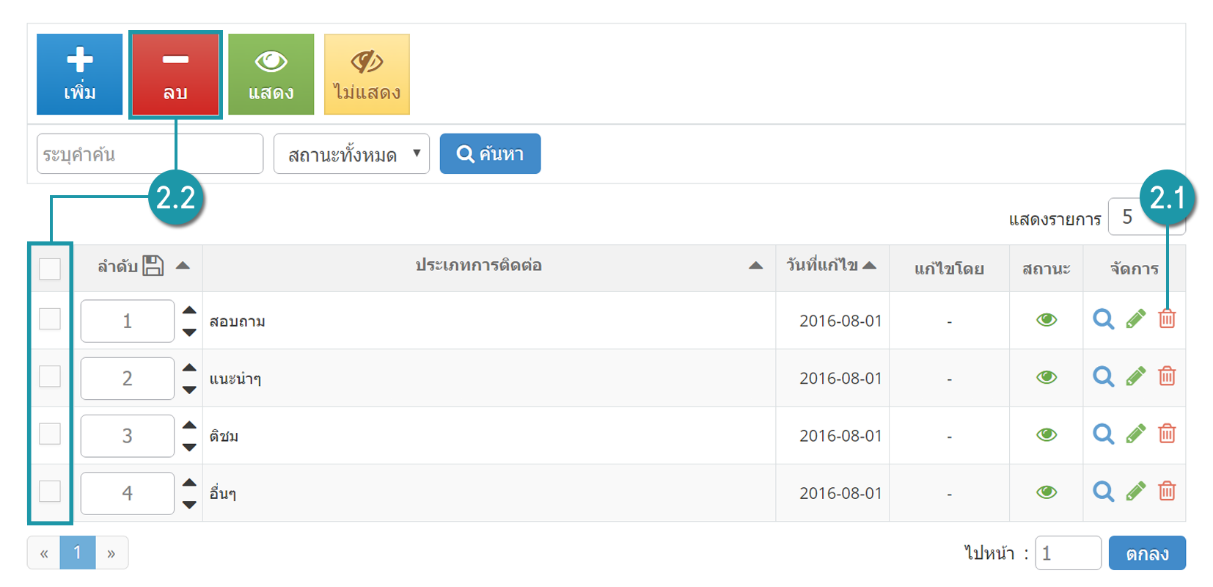Image resolution: width=1213 pixels, height=587 pixels.
Task: View แนะนำๆ details with the magnifier icon
Action: tap(1103, 376)
